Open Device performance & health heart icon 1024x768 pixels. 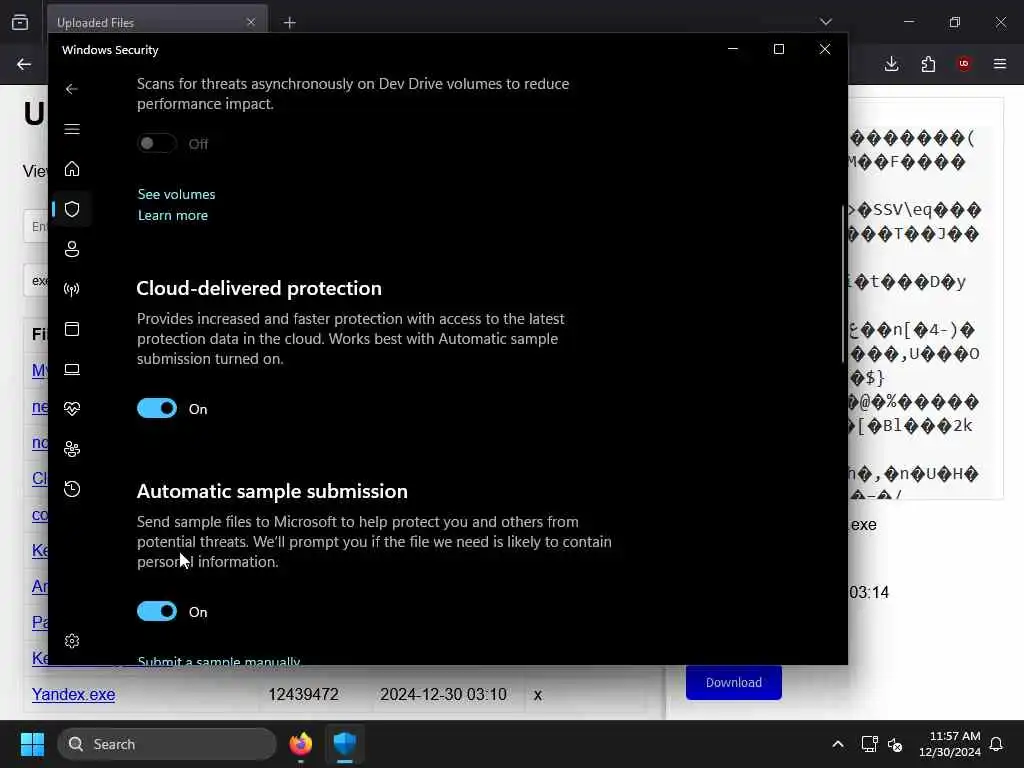click(x=72, y=409)
